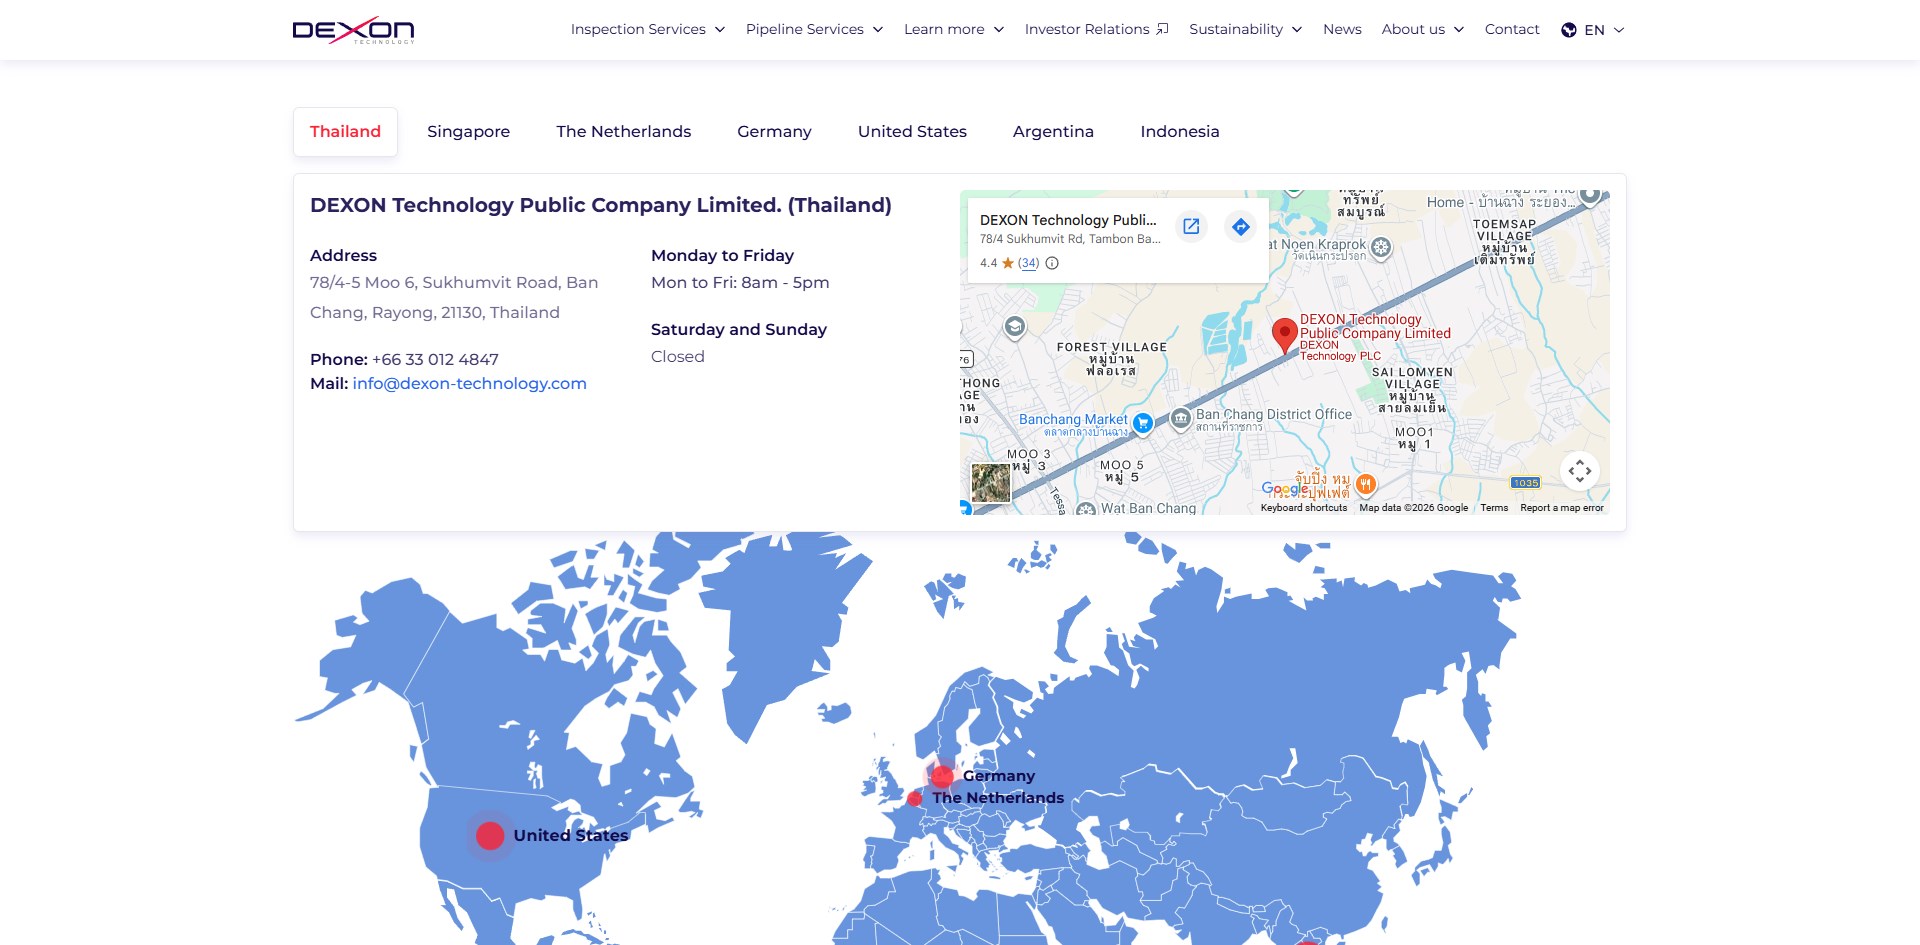The width and height of the screenshot is (1920, 945).
Task: Click the Wat Ban Chang temple pin
Action: pyautogui.click(x=1087, y=510)
